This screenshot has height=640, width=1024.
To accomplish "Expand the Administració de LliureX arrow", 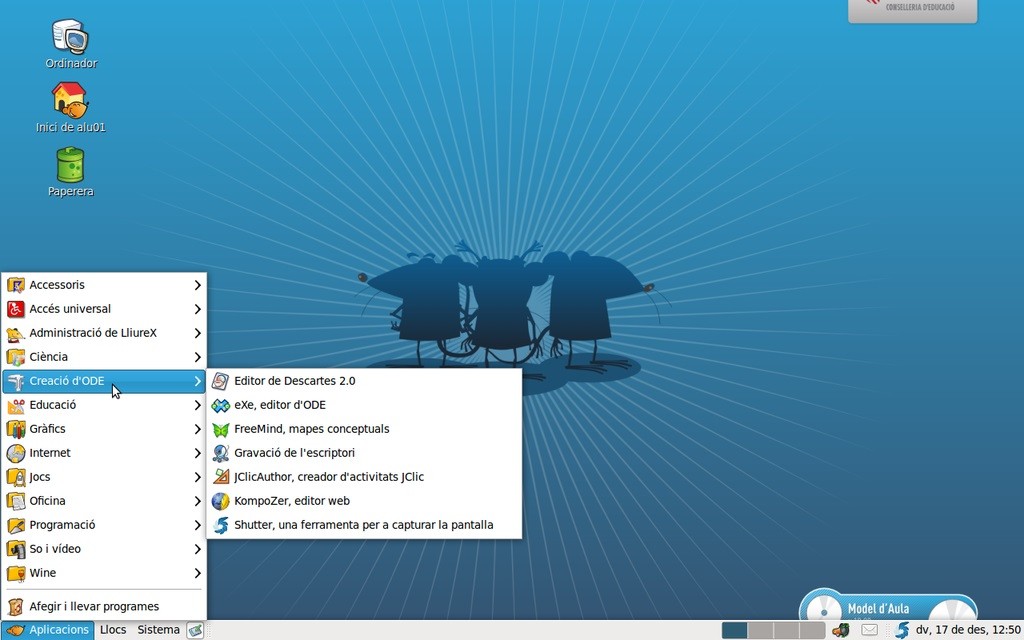I will point(197,333).
